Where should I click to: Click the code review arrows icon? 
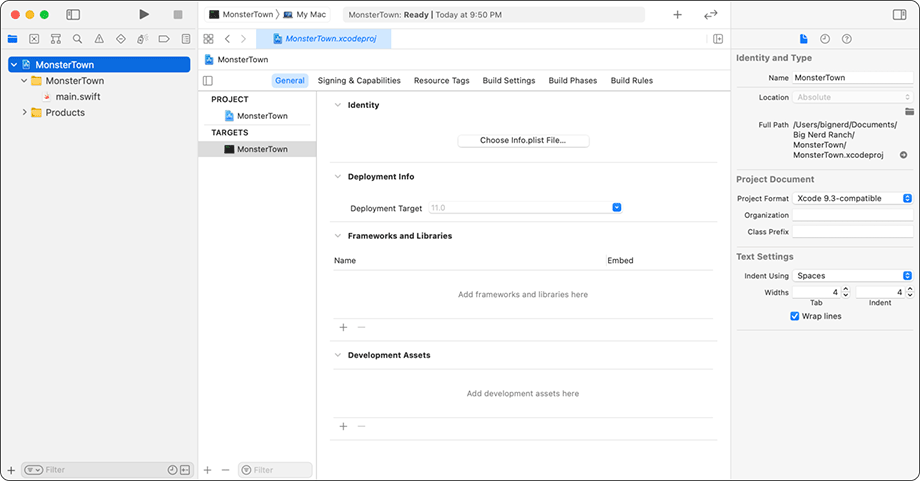711,15
